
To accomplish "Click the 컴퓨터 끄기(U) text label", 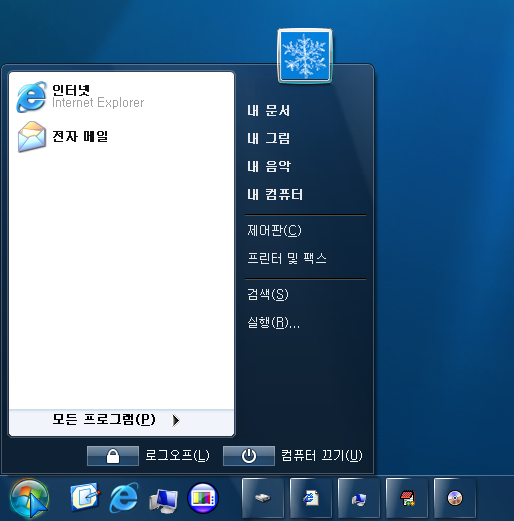I will click(x=322, y=456).
